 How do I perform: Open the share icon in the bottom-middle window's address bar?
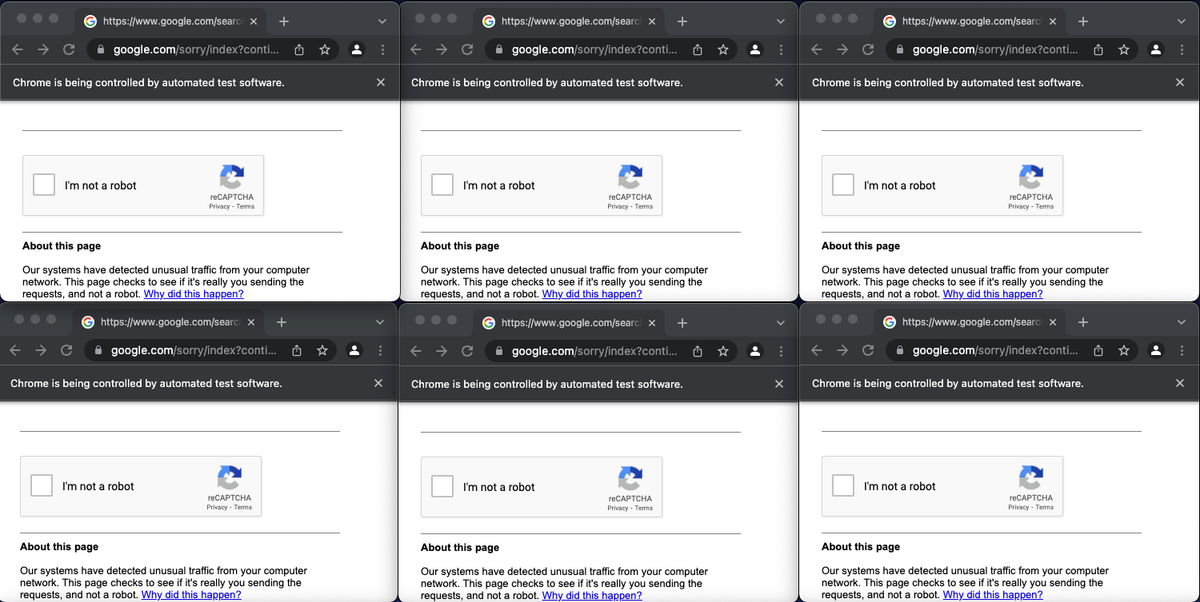697,351
